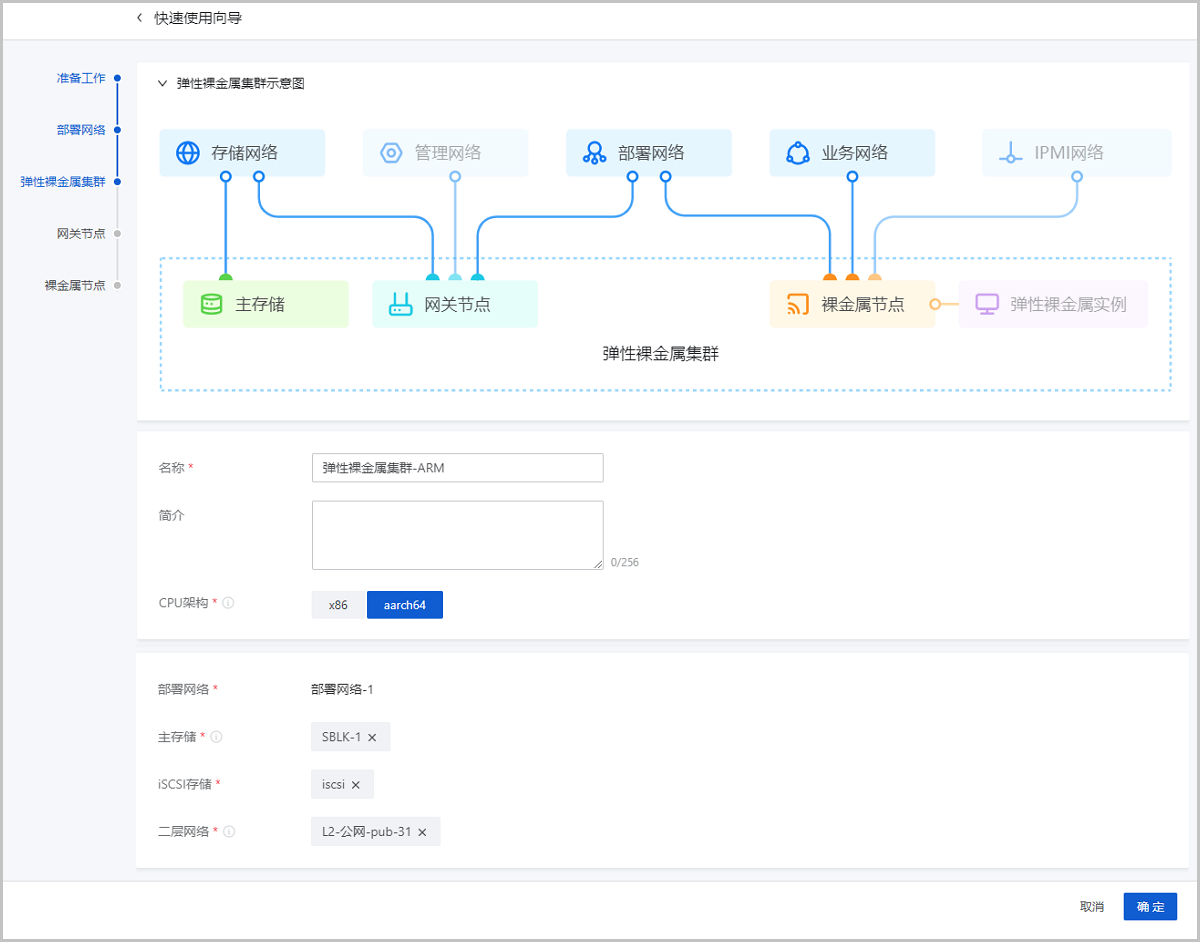
Task: Click the business network icon
Action: click(797, 153)
